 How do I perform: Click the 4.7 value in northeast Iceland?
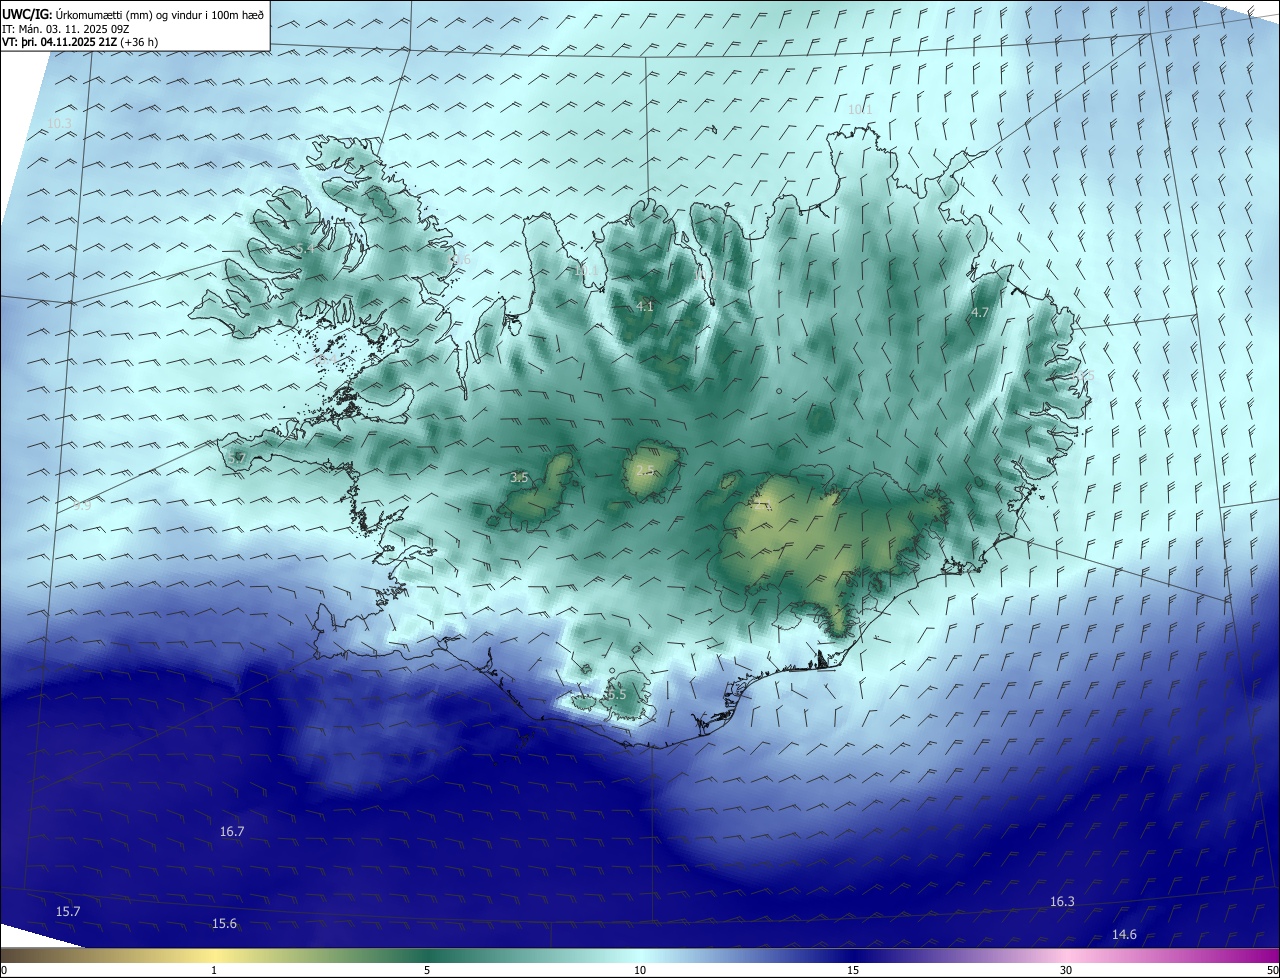(x=980, y=312)
